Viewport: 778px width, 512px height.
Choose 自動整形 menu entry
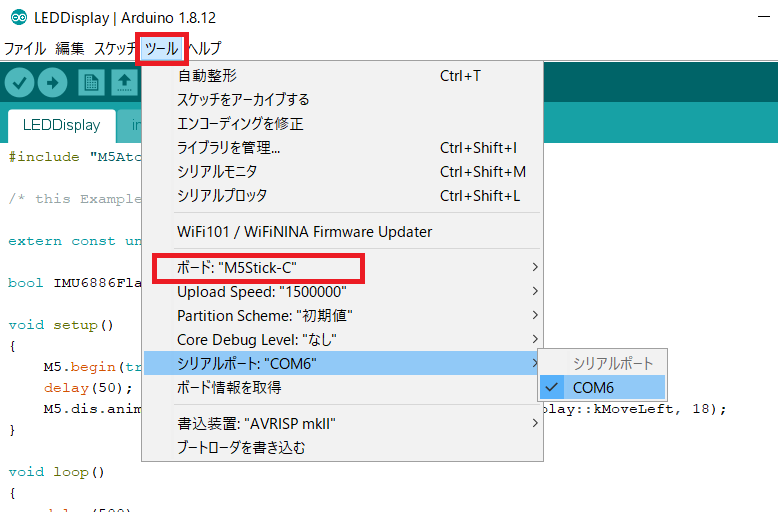[342, 75]
